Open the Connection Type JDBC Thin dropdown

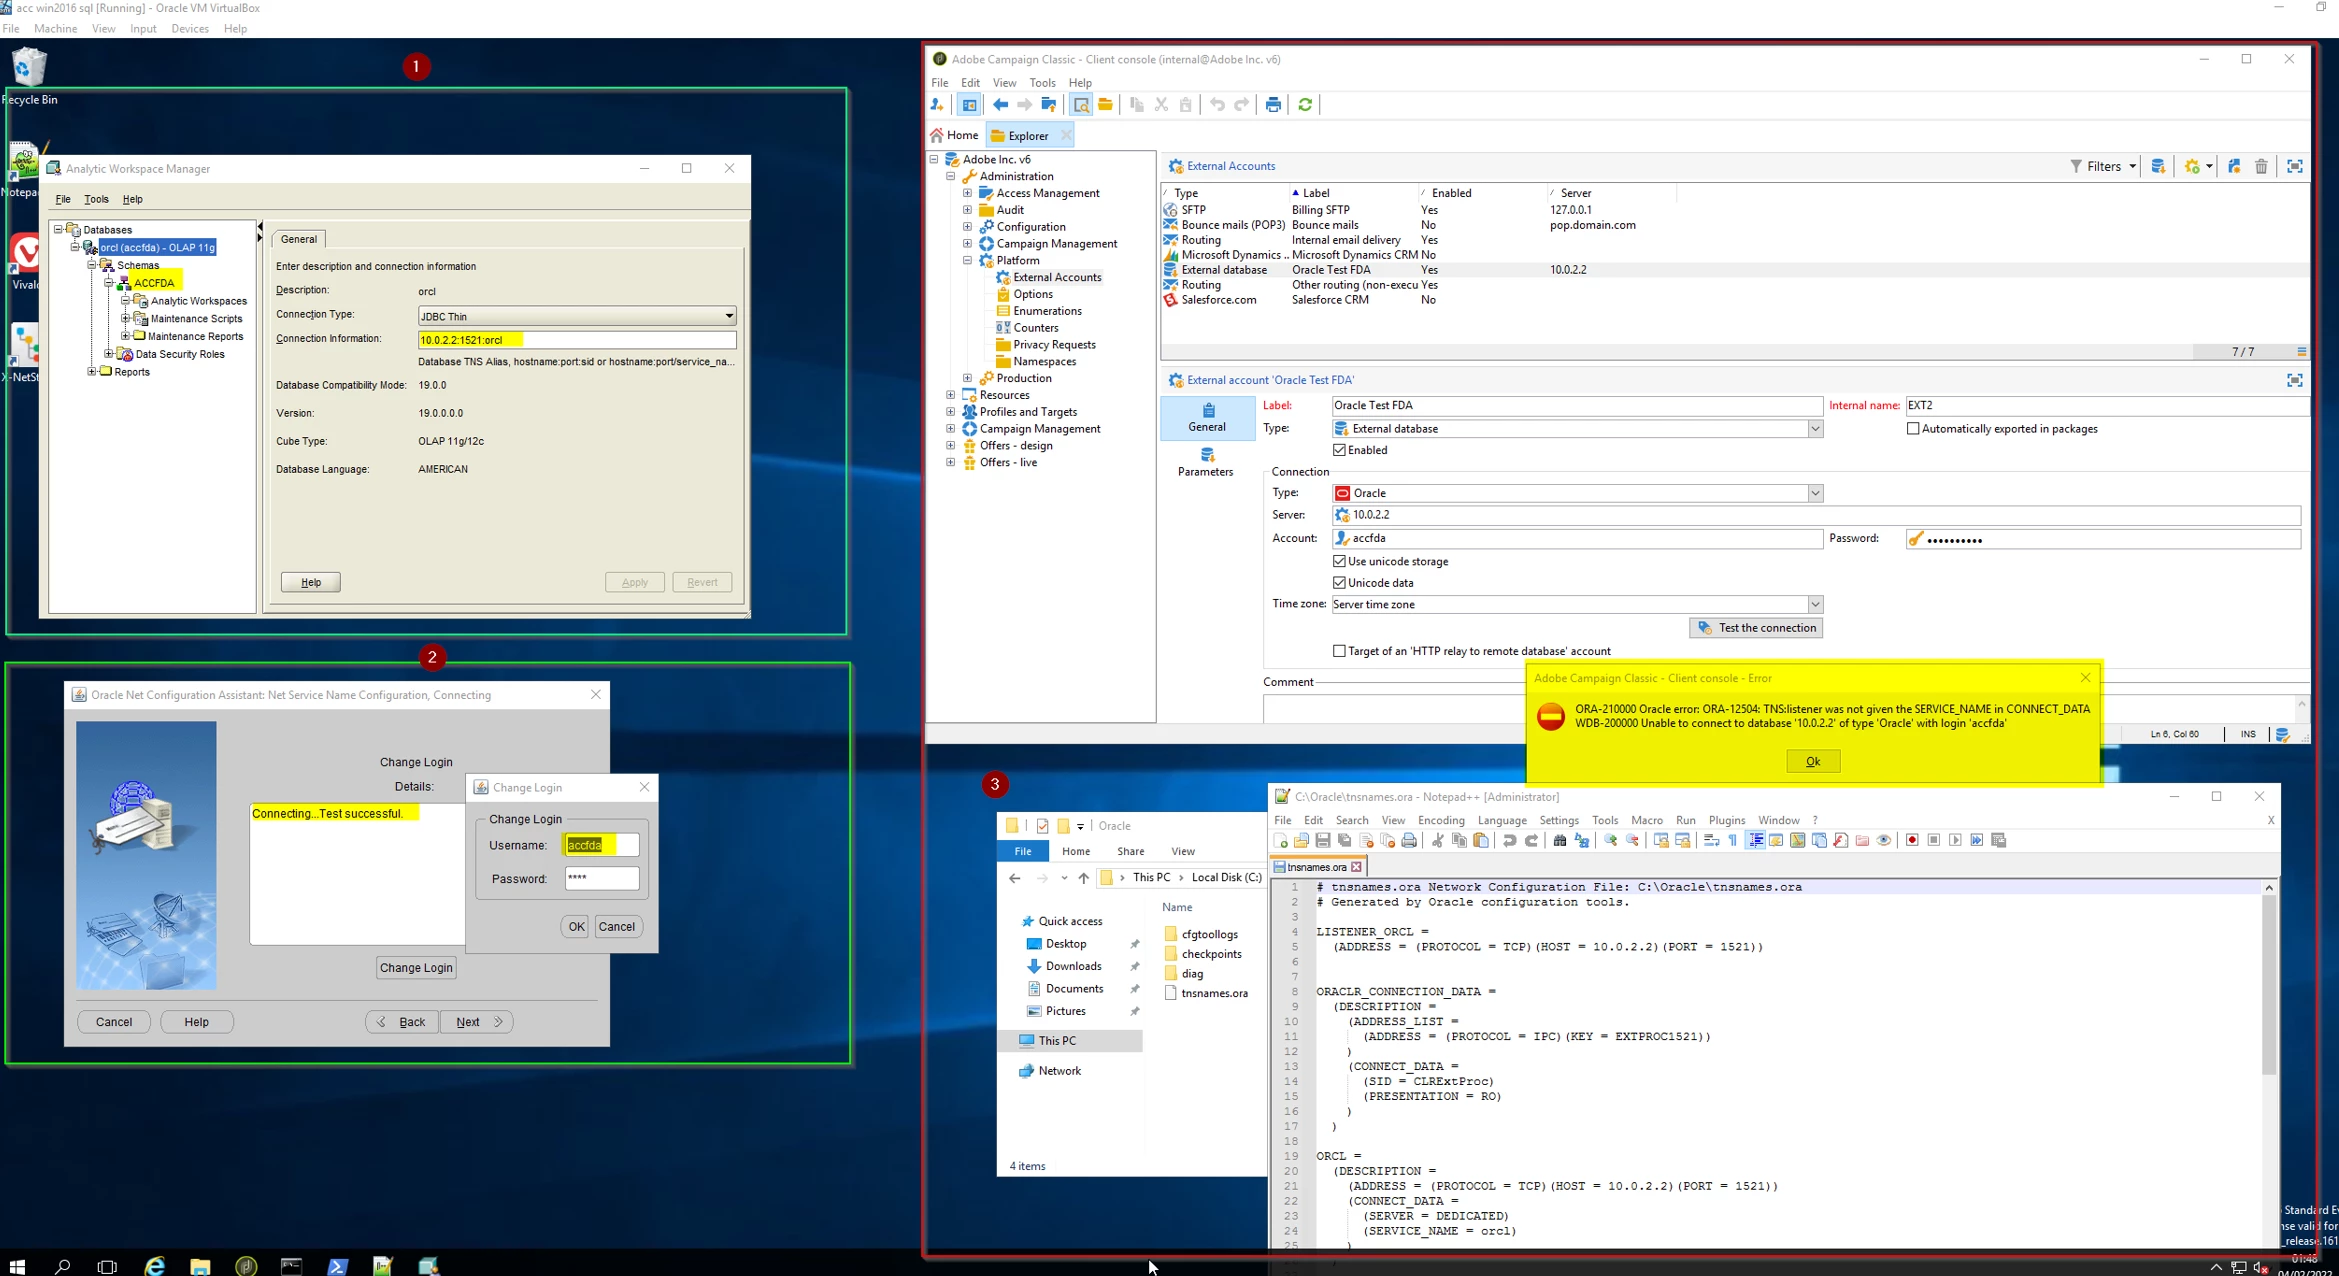coord(729,317)
